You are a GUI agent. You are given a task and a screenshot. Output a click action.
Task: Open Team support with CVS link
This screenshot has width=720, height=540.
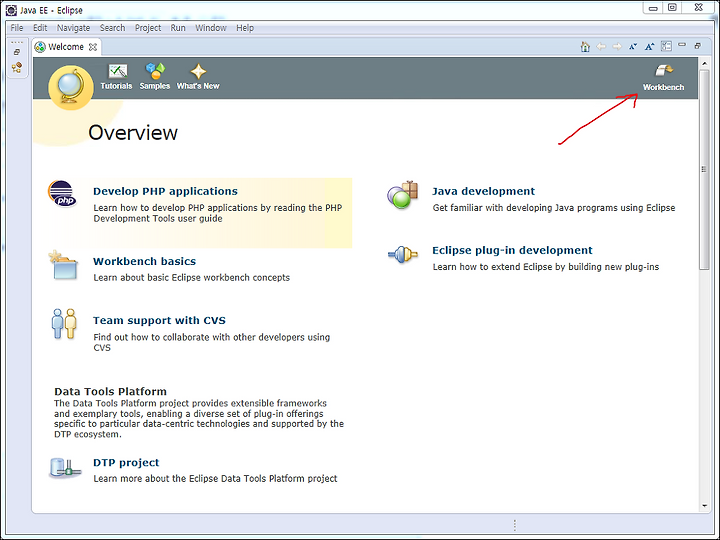(x=159, y=320)
